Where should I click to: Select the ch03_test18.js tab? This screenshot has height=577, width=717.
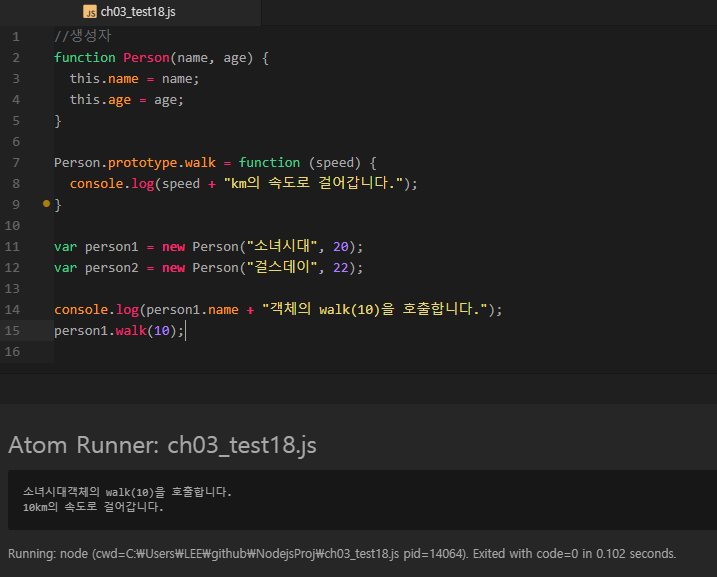tap(130, 12)
